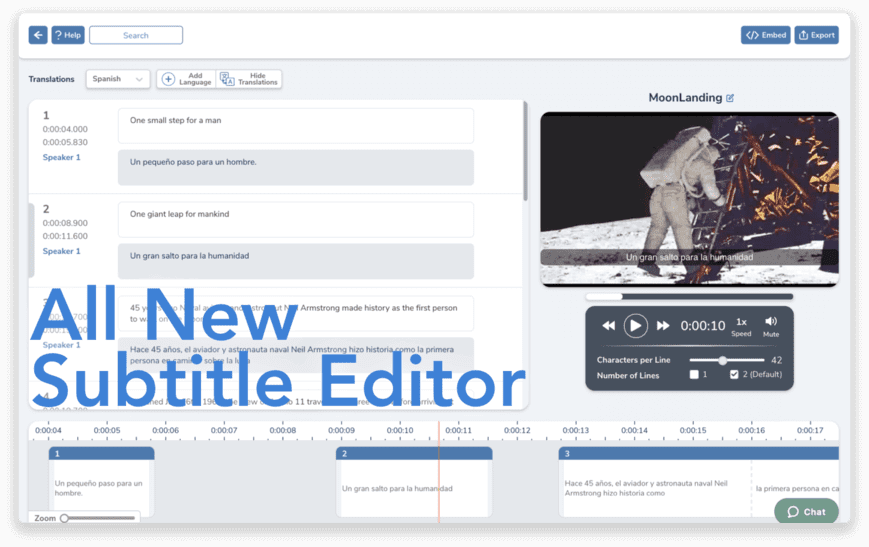Open the Spanish language dropdown

[117, 79]
